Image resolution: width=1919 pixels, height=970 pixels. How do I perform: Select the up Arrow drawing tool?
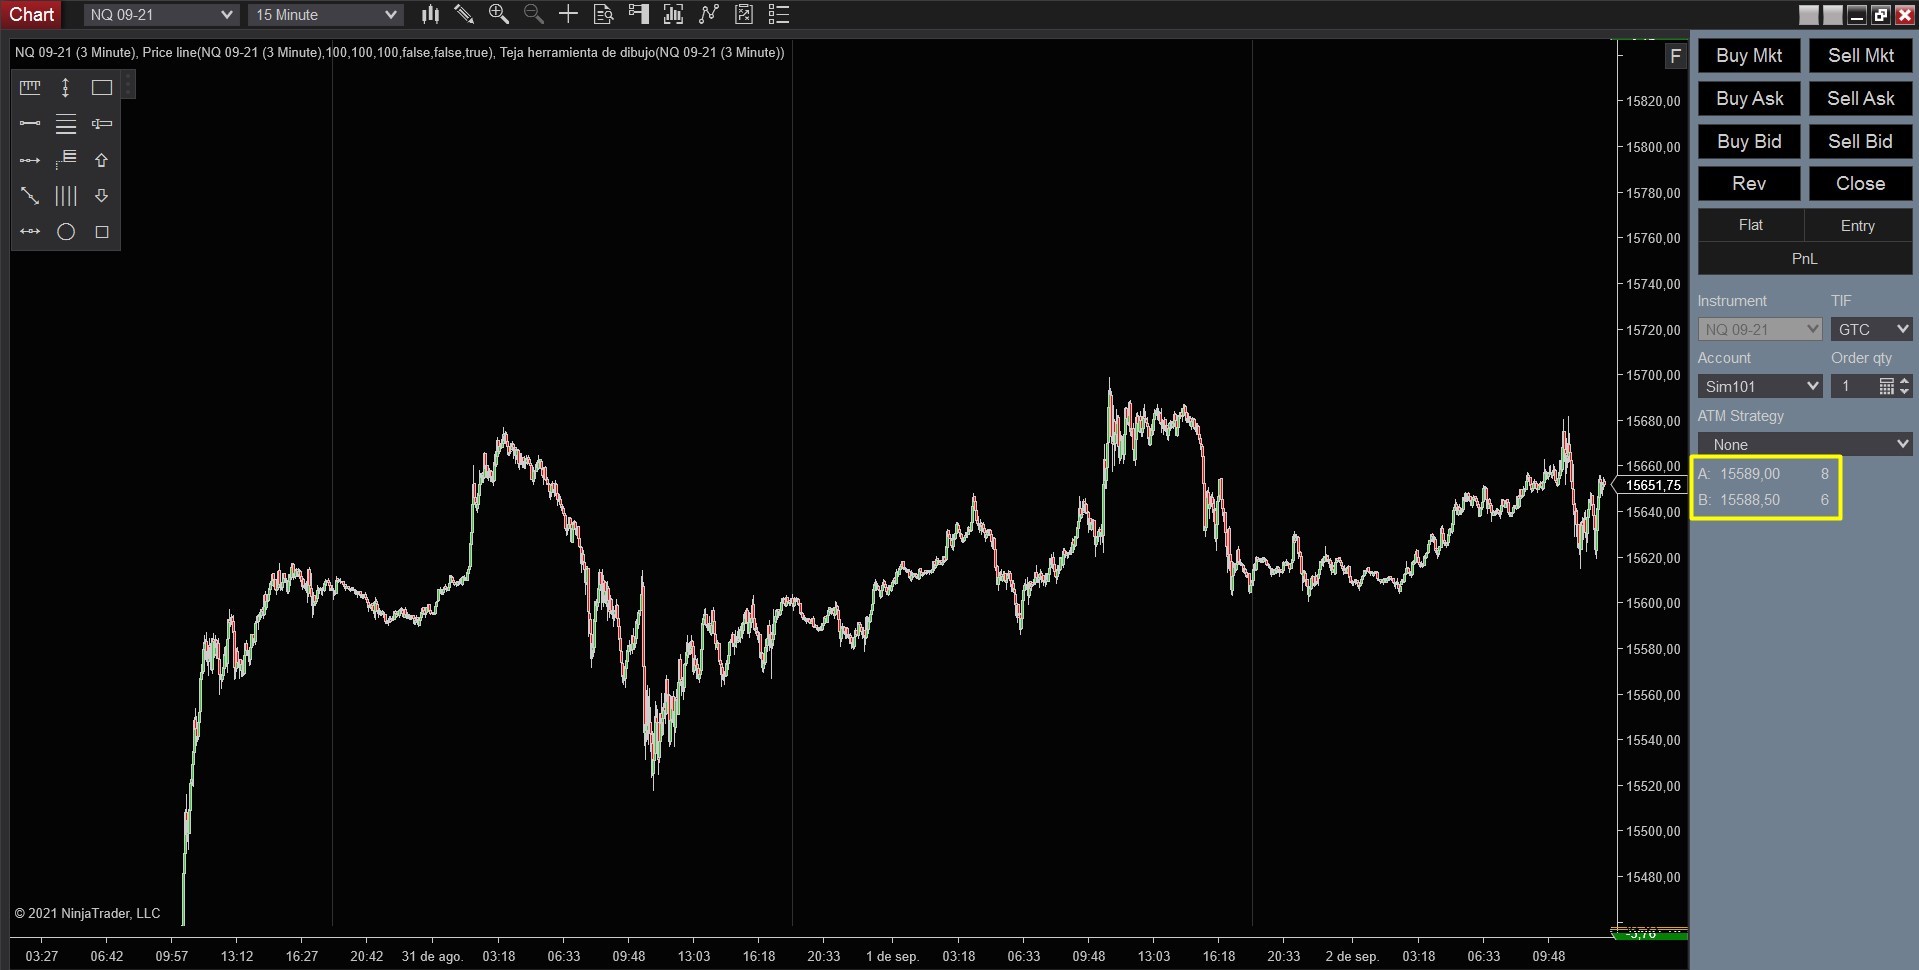pyautogui.click(x=100, y=160)
